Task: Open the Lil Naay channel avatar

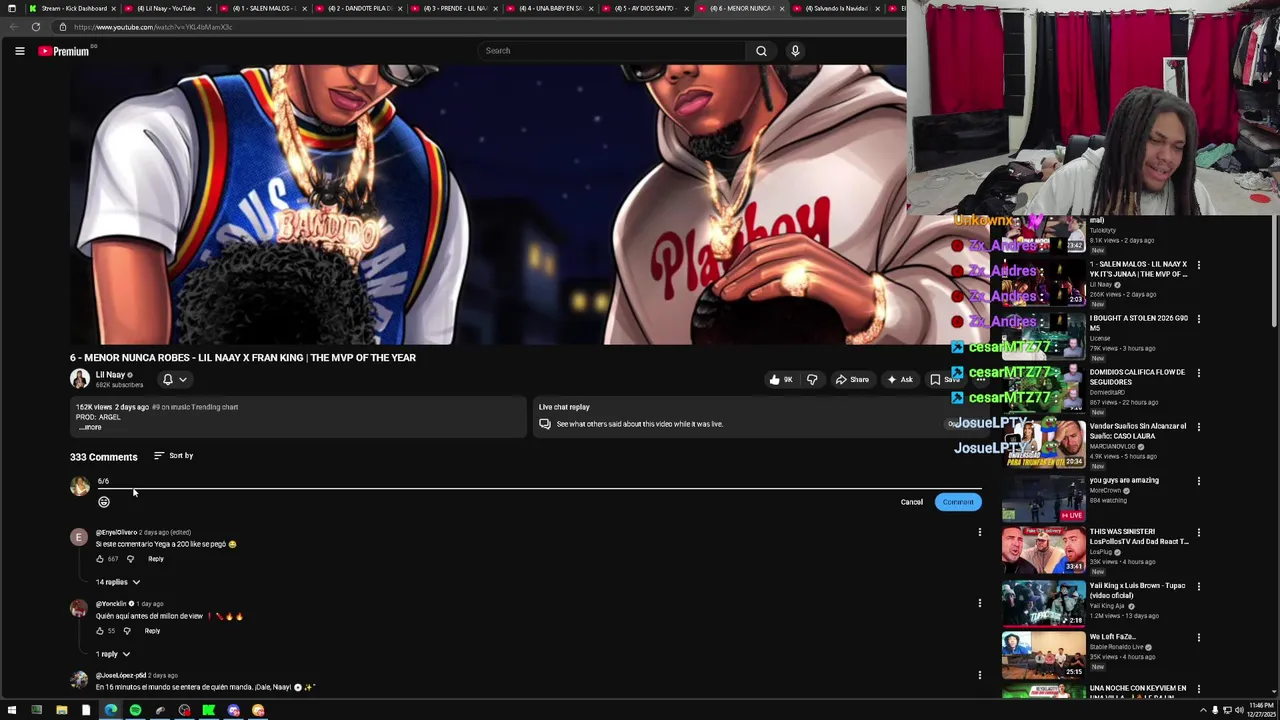Action: click(79, 379)
